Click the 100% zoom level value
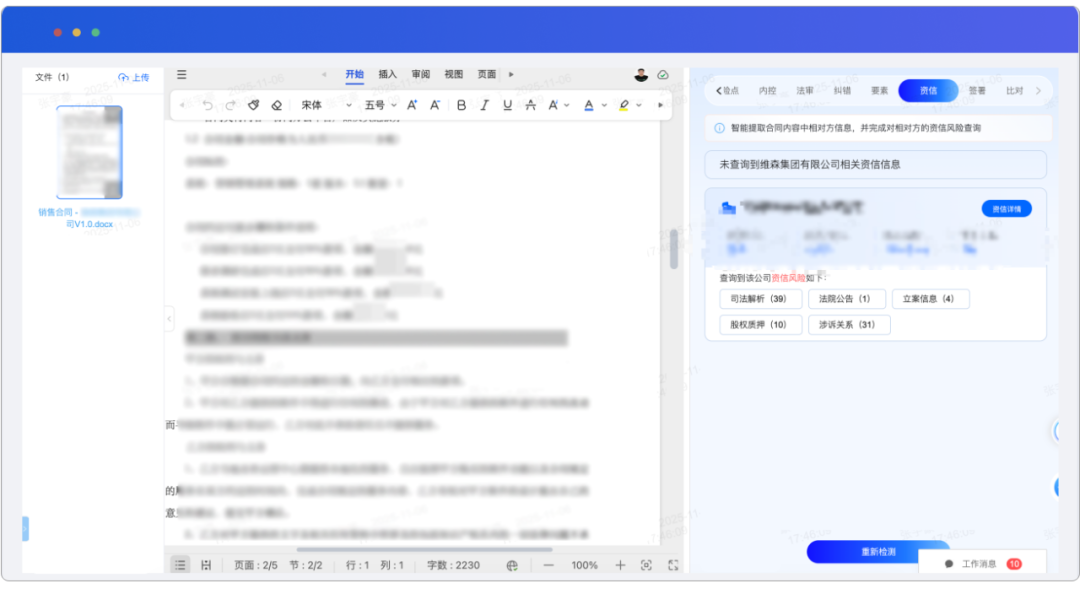 [584, 565]
